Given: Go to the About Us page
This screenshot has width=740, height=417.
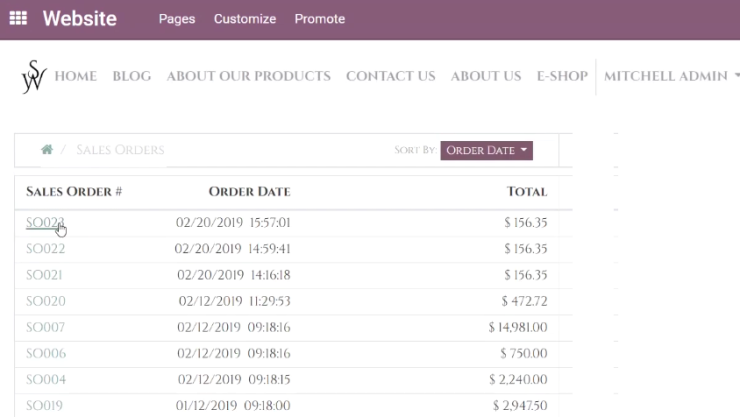Looking at the screenshot, I should (486, 76).
